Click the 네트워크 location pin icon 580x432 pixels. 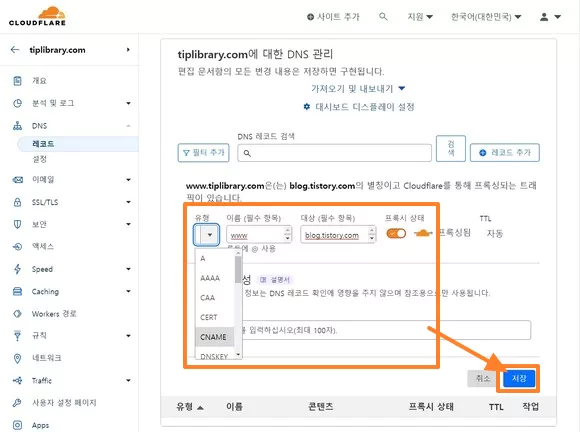17,358
